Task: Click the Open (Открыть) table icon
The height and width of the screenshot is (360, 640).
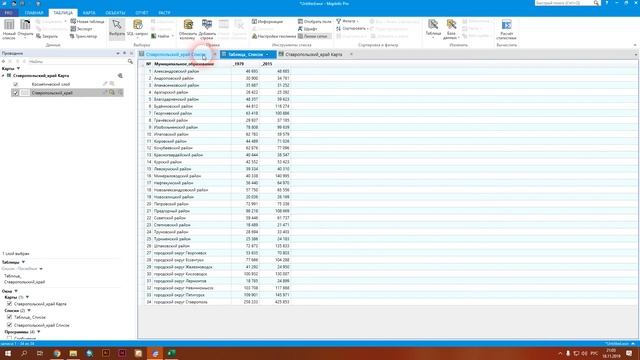Action: click(x=25, y=28)
